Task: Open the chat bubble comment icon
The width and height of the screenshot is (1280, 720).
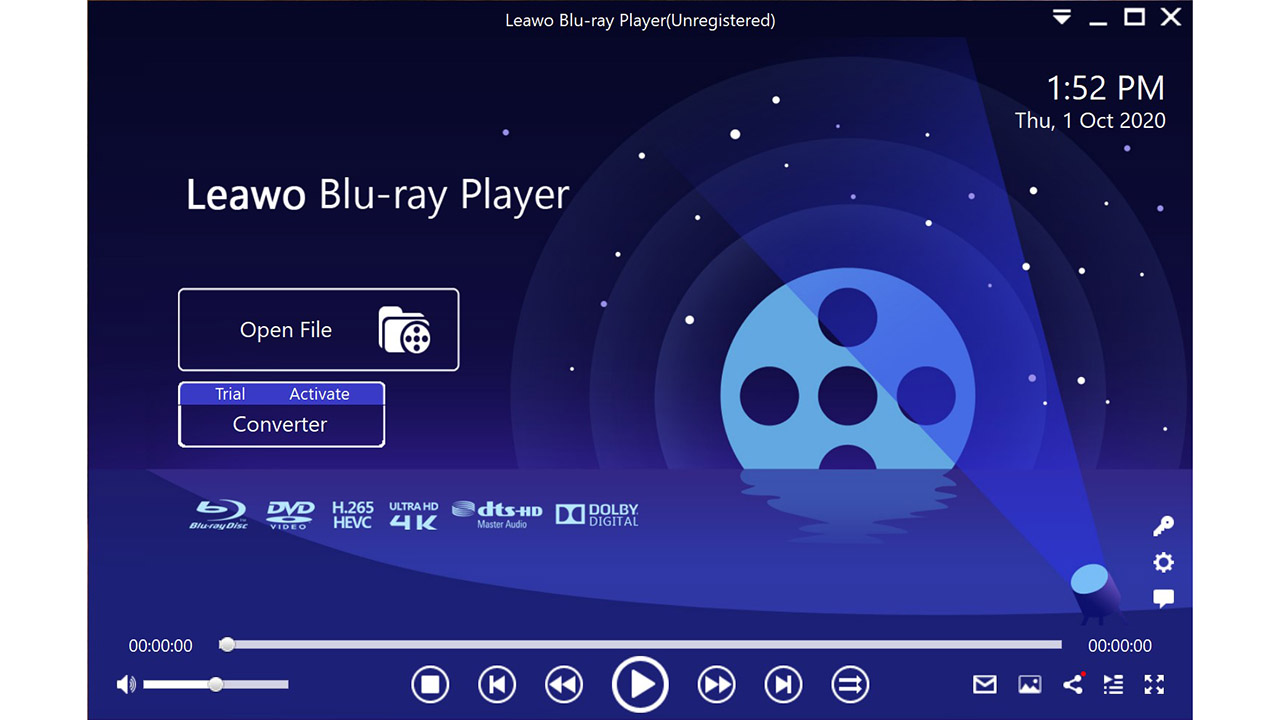Action: pos(1163,599)
